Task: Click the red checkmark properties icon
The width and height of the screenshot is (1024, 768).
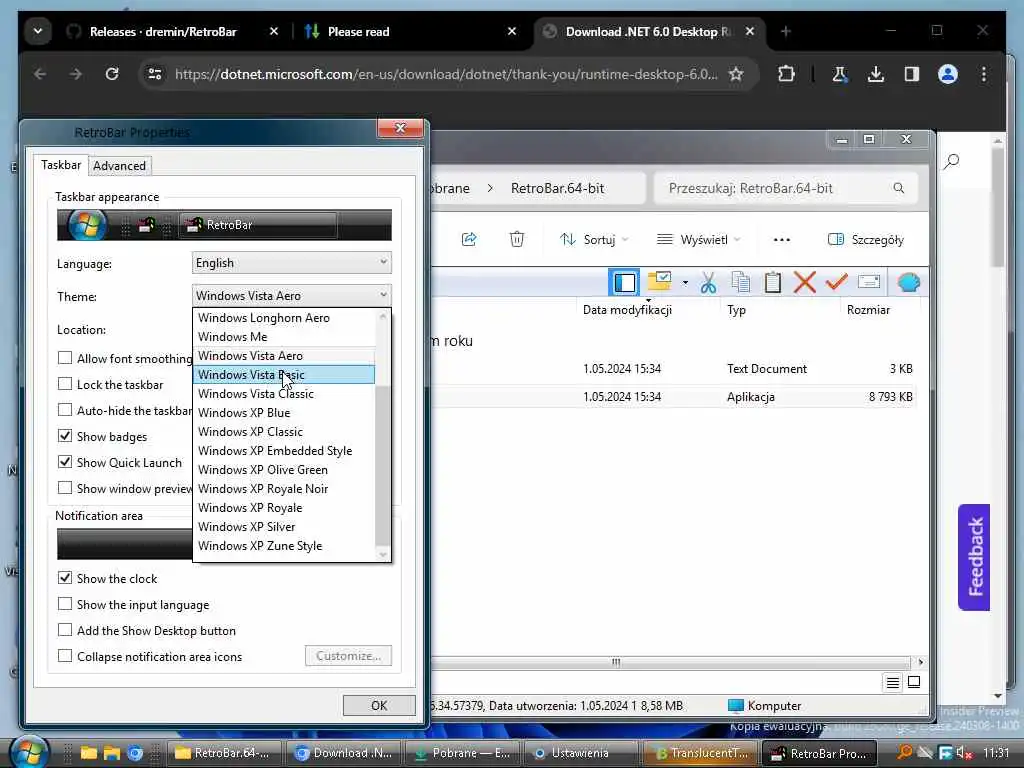Action: (x=837, y=281)
